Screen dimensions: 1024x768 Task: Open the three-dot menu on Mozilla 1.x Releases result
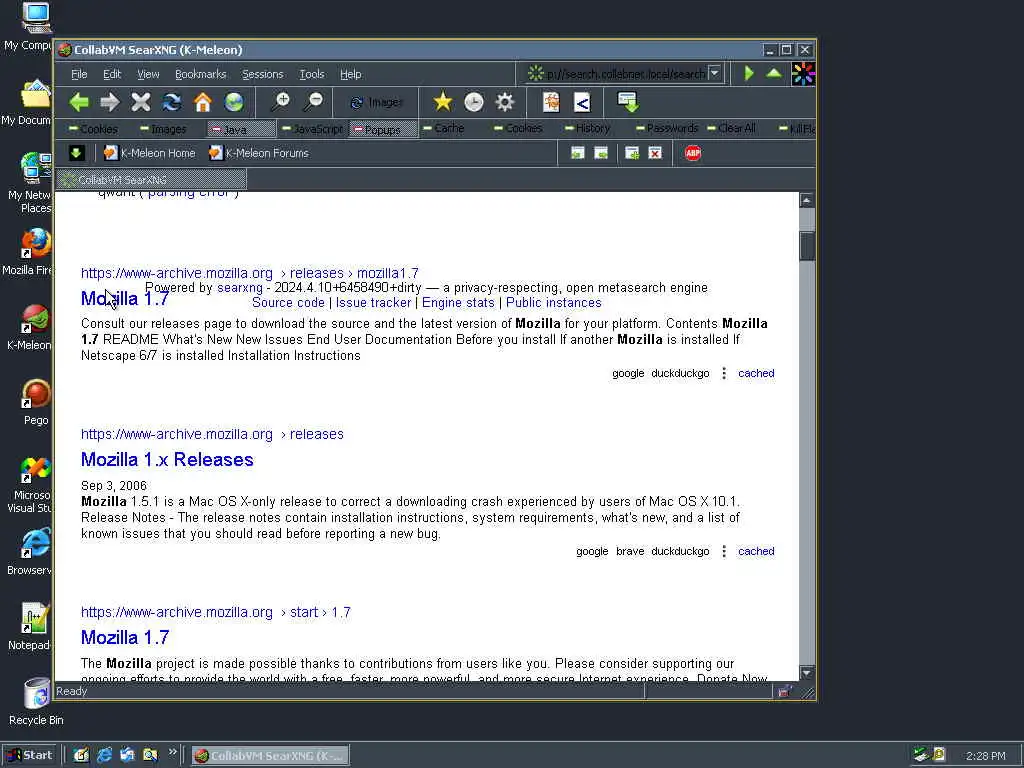[724, 551]
